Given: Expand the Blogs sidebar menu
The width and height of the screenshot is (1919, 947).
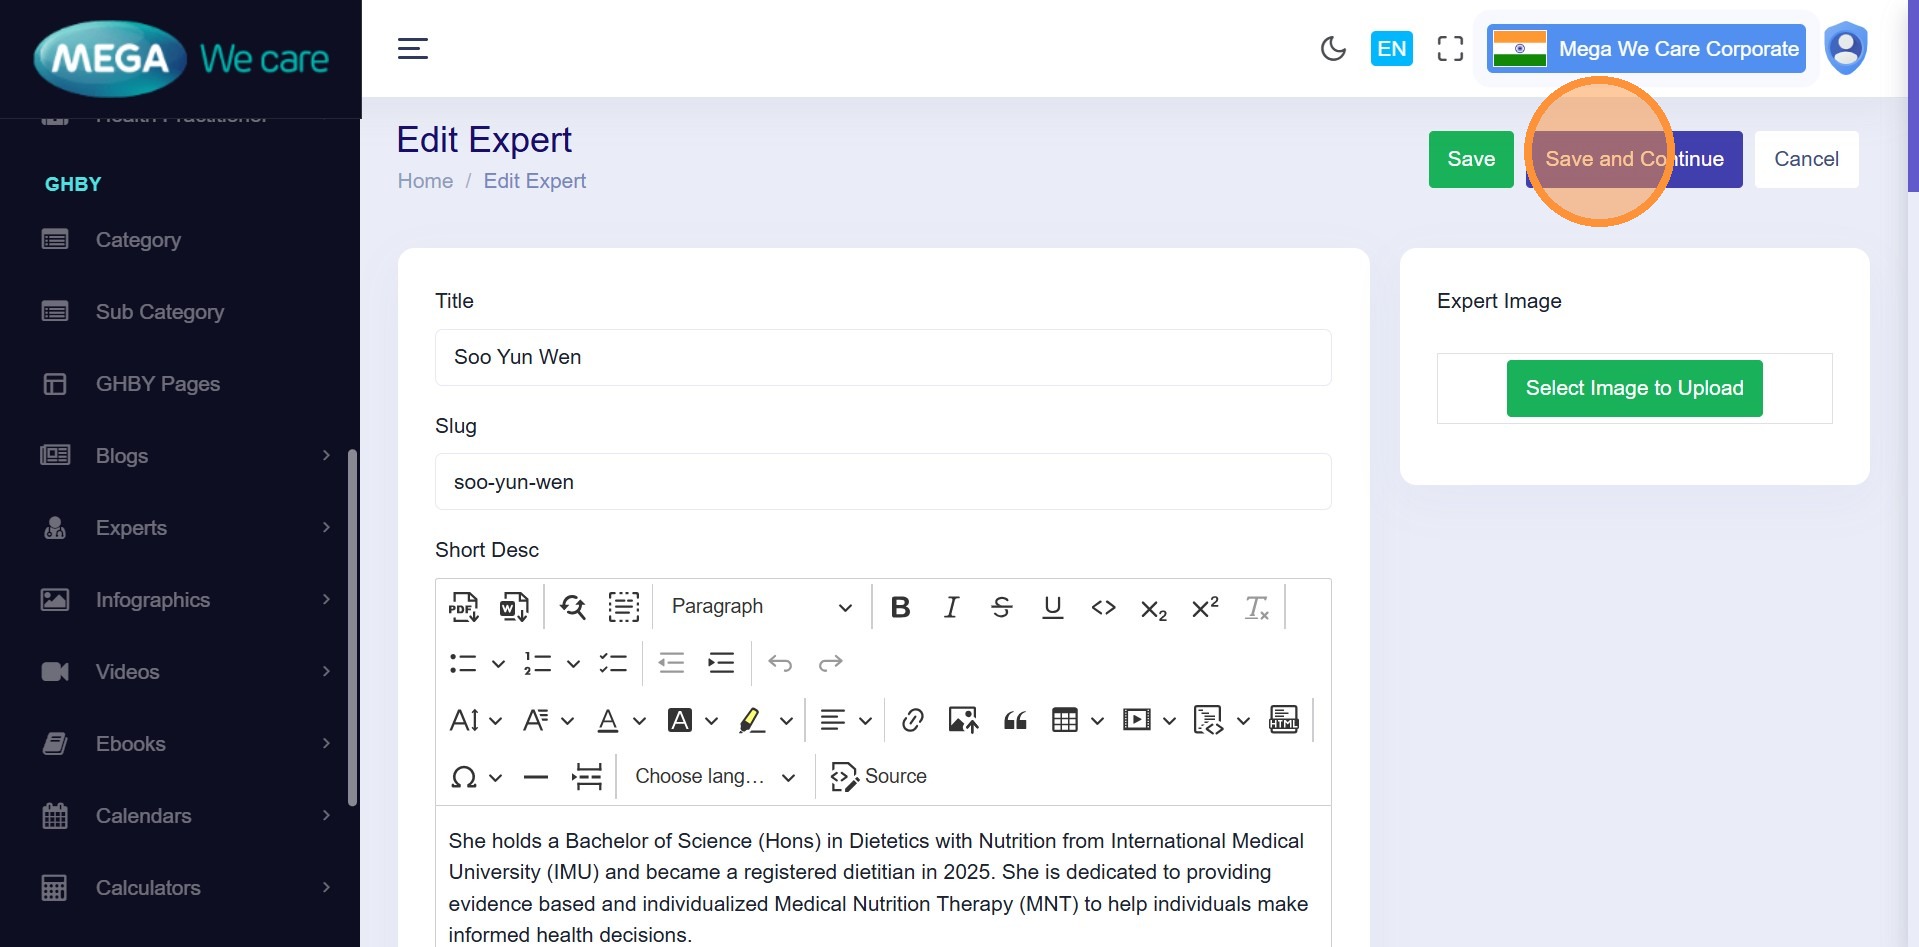Looking at the screenshot, I should pos(185,456).
